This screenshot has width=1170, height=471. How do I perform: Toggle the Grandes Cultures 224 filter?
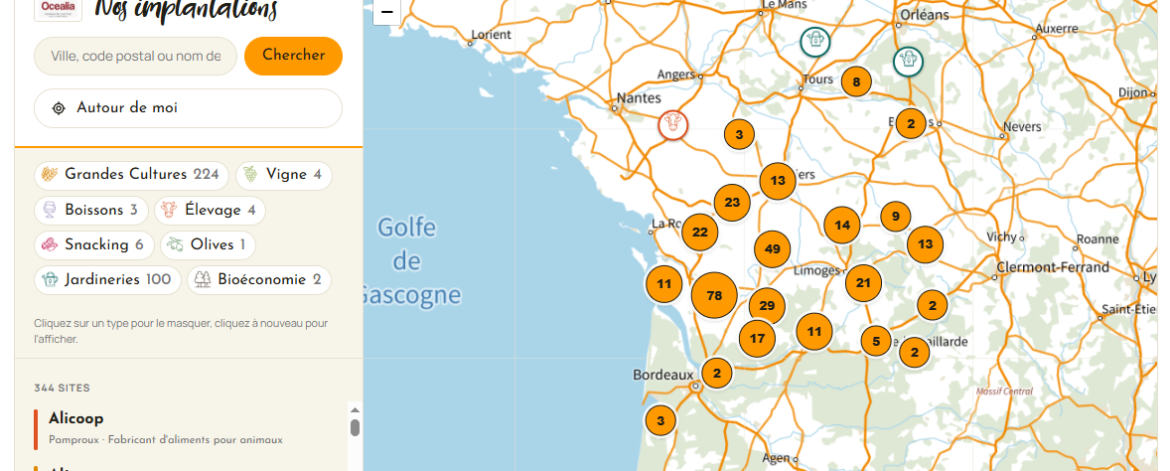(131, 175)
